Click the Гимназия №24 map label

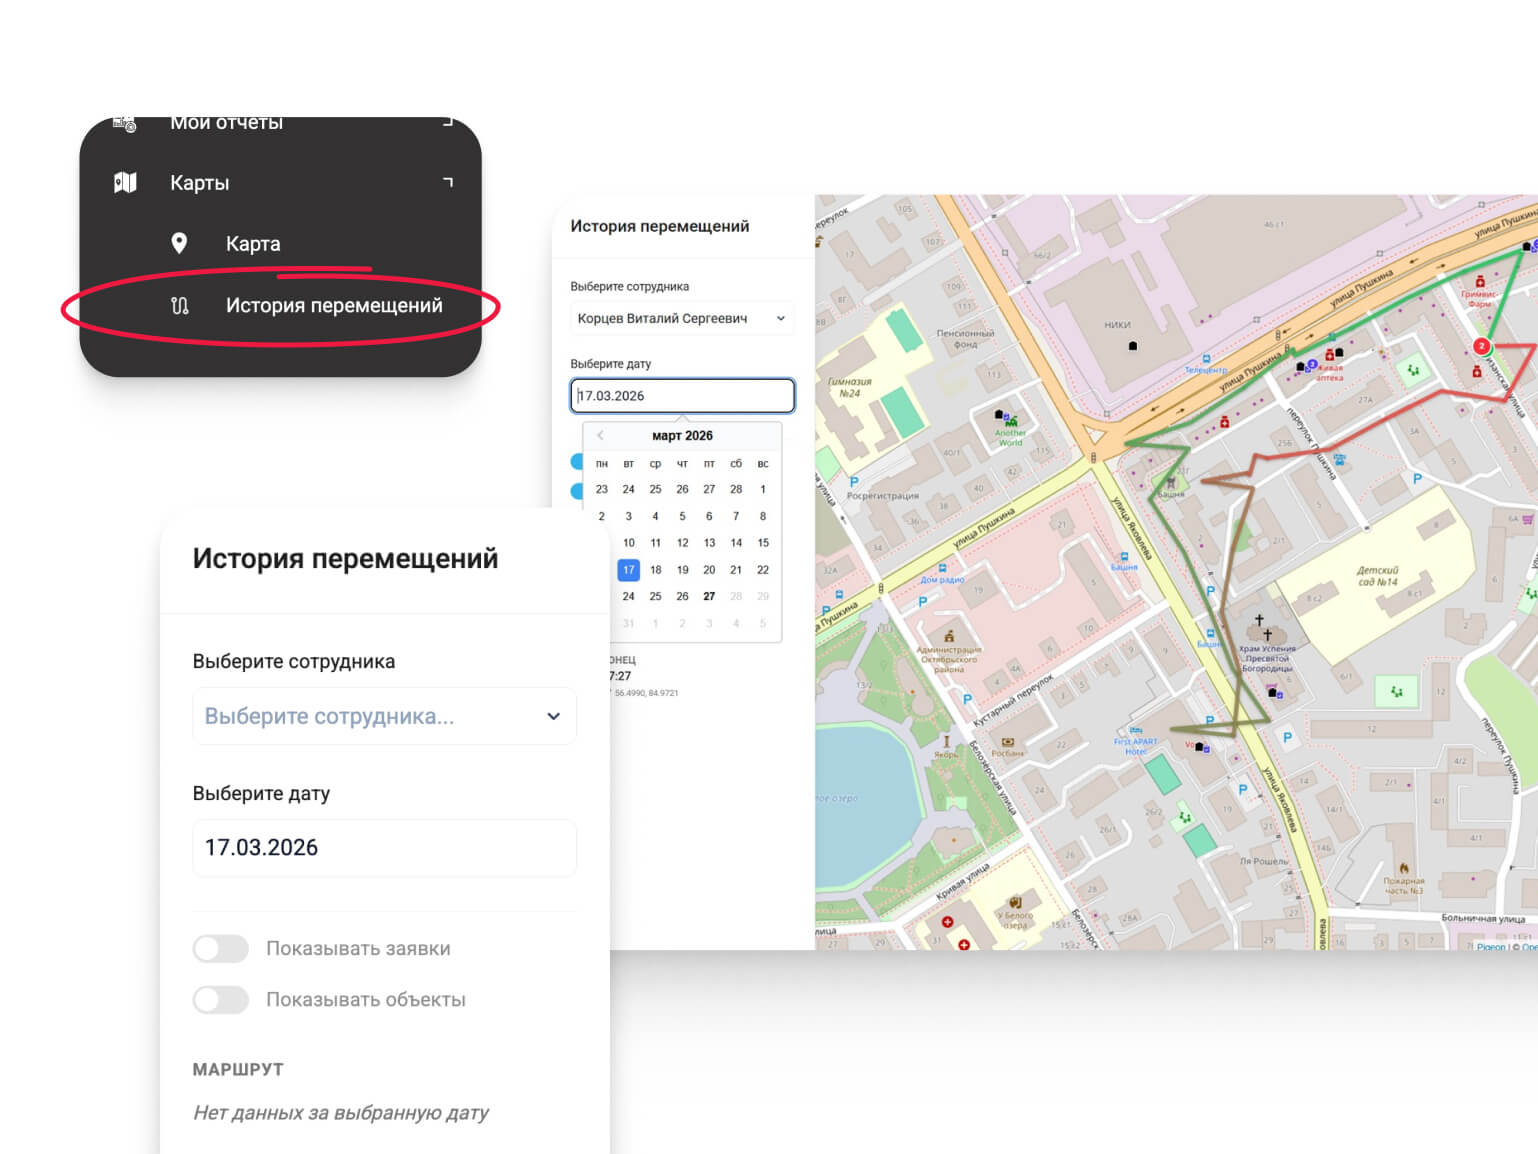(849, 387)
